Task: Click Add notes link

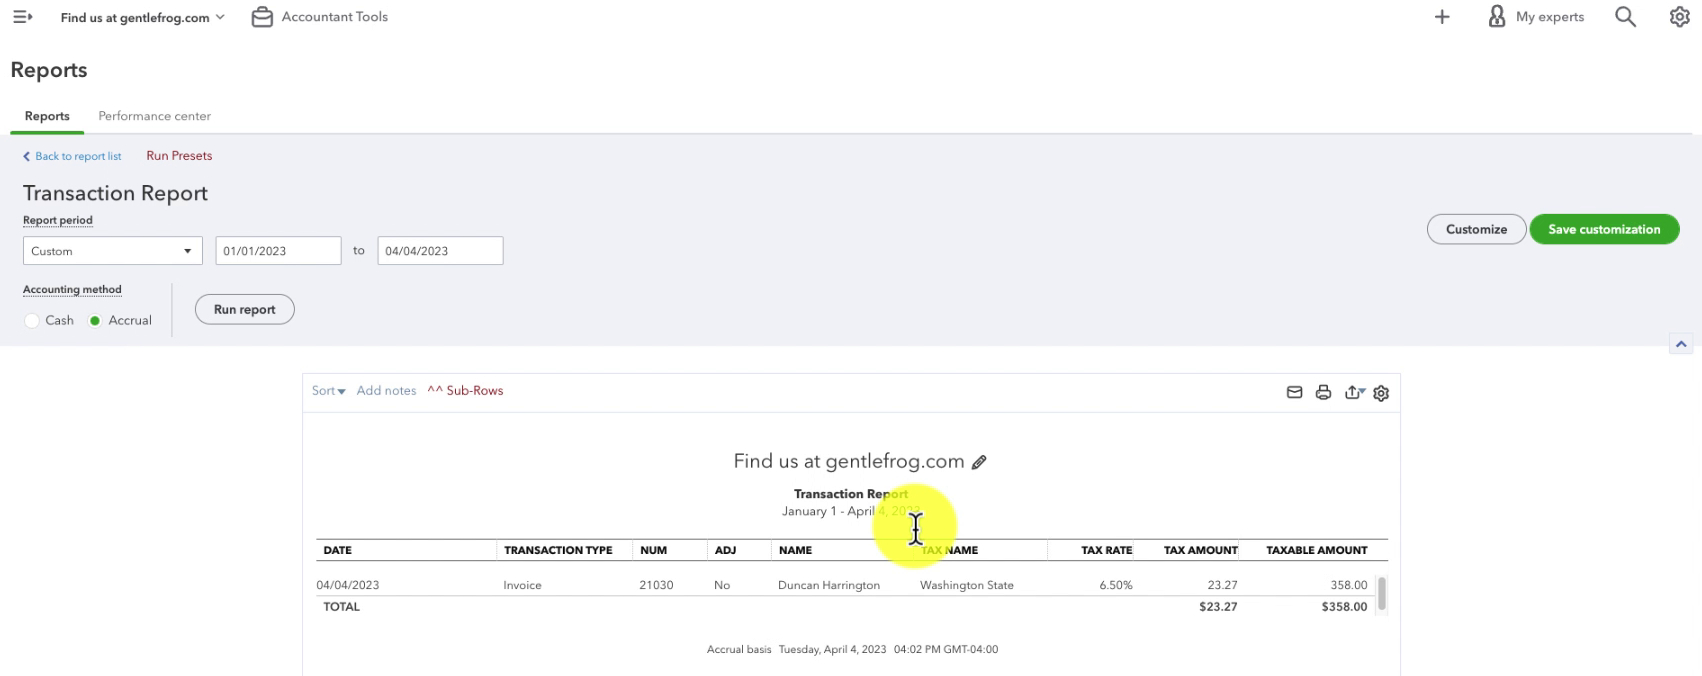Action: coord(386,391)
